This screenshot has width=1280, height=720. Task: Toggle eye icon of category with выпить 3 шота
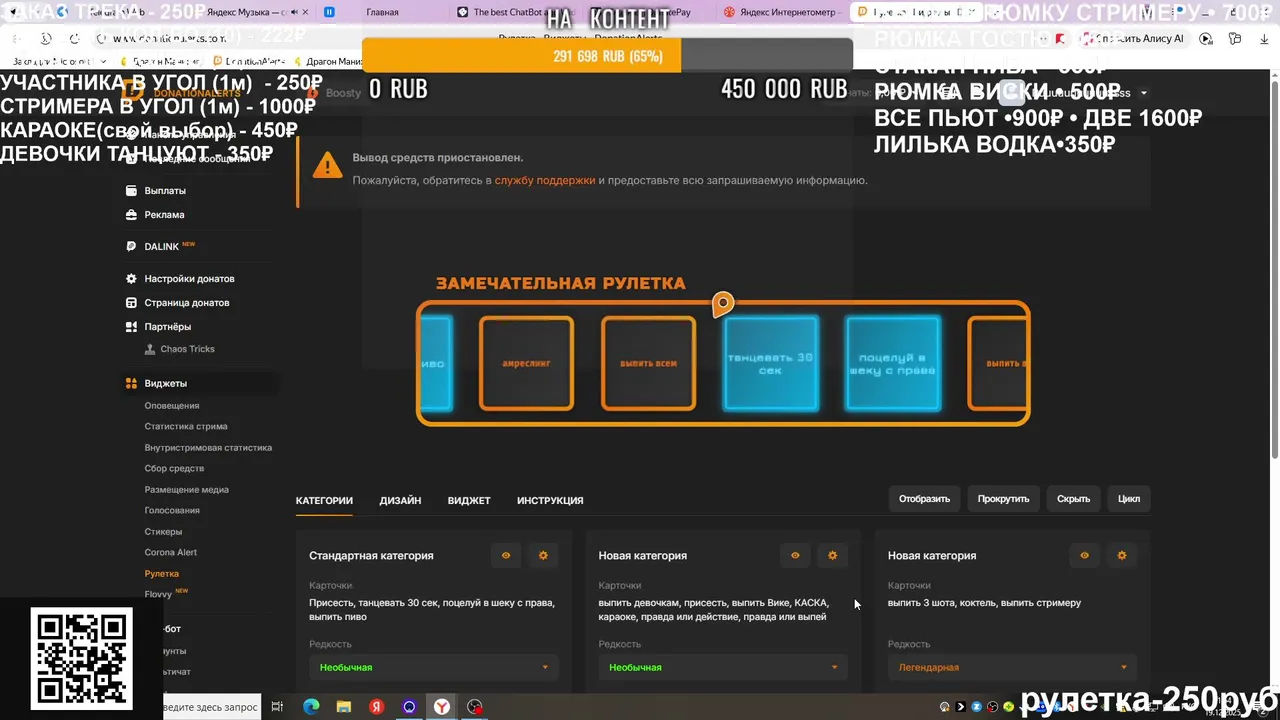coord(1084,555)
